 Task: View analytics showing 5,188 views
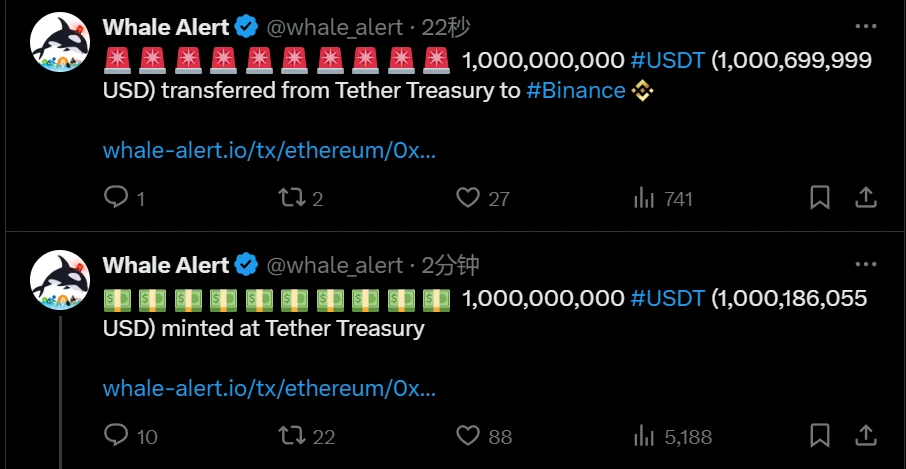coord(644,435)
